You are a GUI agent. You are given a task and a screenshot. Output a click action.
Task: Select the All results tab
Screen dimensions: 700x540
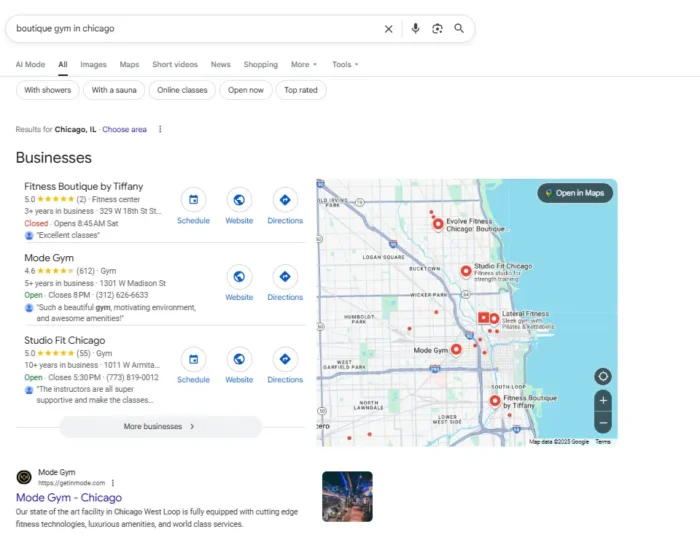coord(63,65)
